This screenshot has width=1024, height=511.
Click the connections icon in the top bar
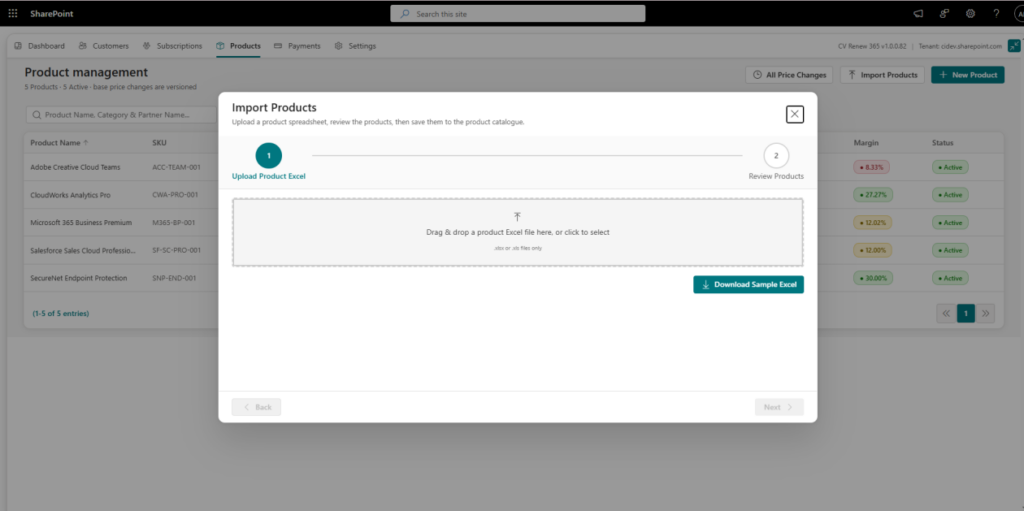point(944,13)
